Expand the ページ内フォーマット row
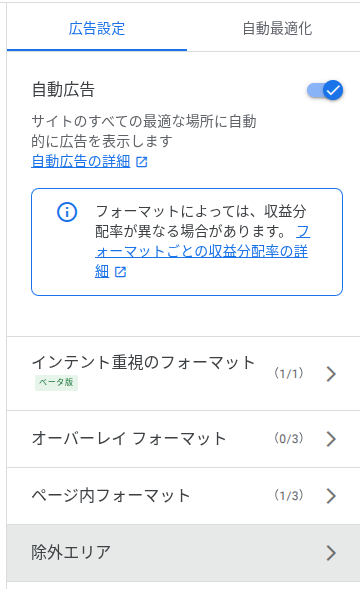 tap(183, 496)
